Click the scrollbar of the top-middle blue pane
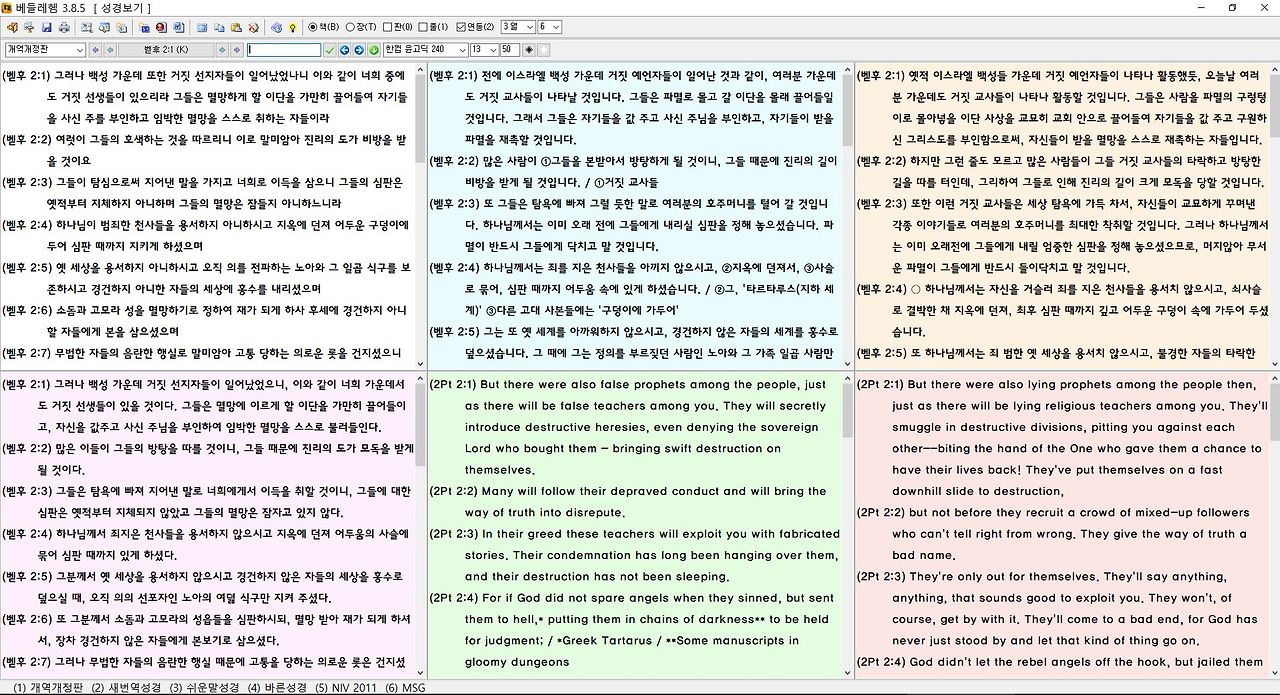The image size is (1280, 695). [x=847, y=215]
